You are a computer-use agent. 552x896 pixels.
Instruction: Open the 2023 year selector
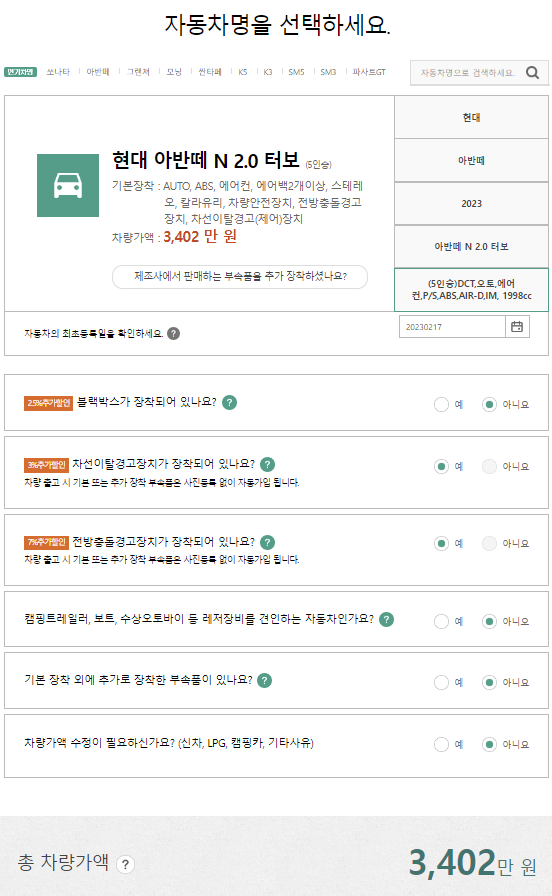[x=471, y=203]
